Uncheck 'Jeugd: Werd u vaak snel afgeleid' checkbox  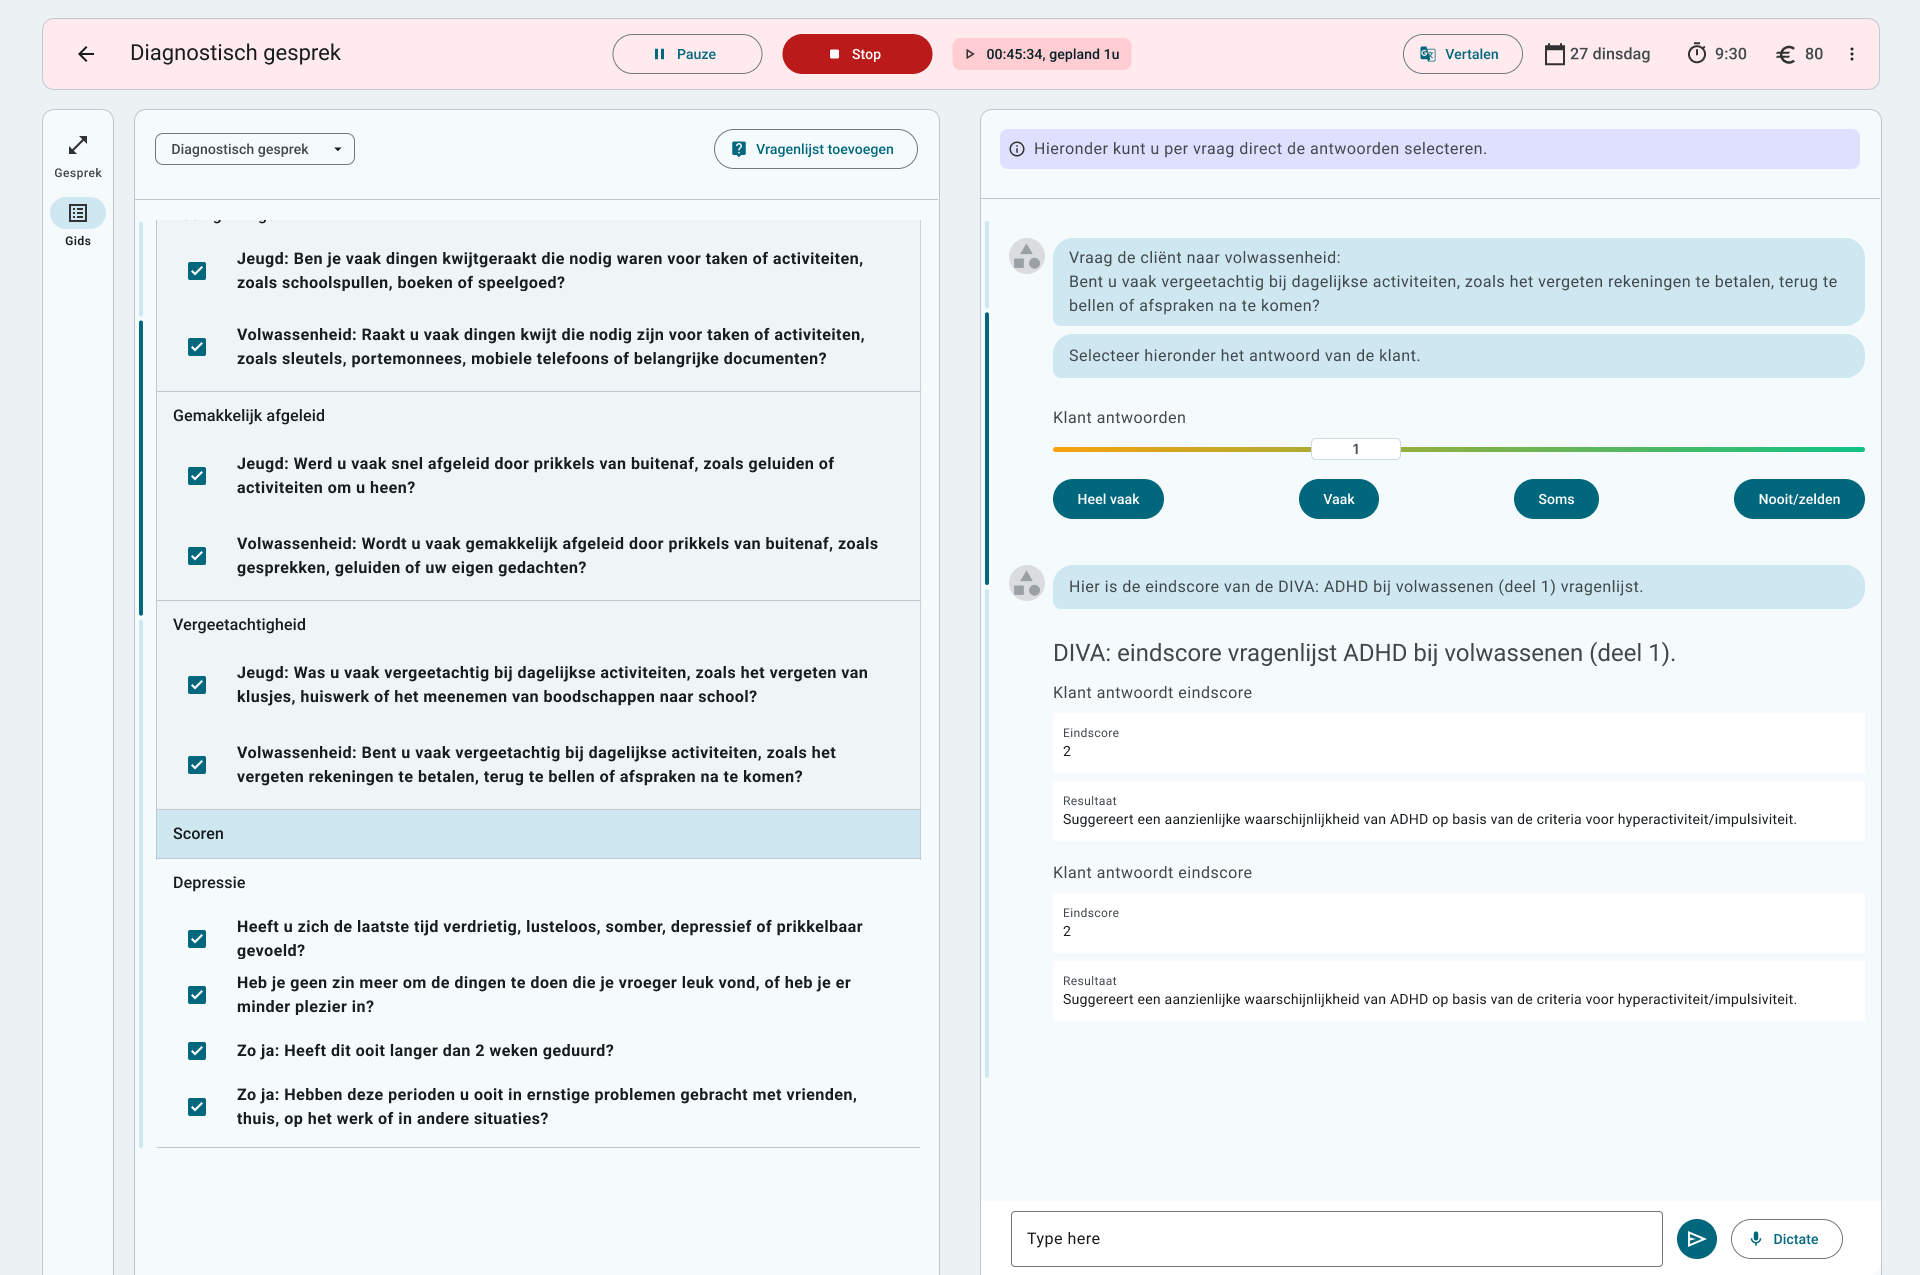point(197,476)
